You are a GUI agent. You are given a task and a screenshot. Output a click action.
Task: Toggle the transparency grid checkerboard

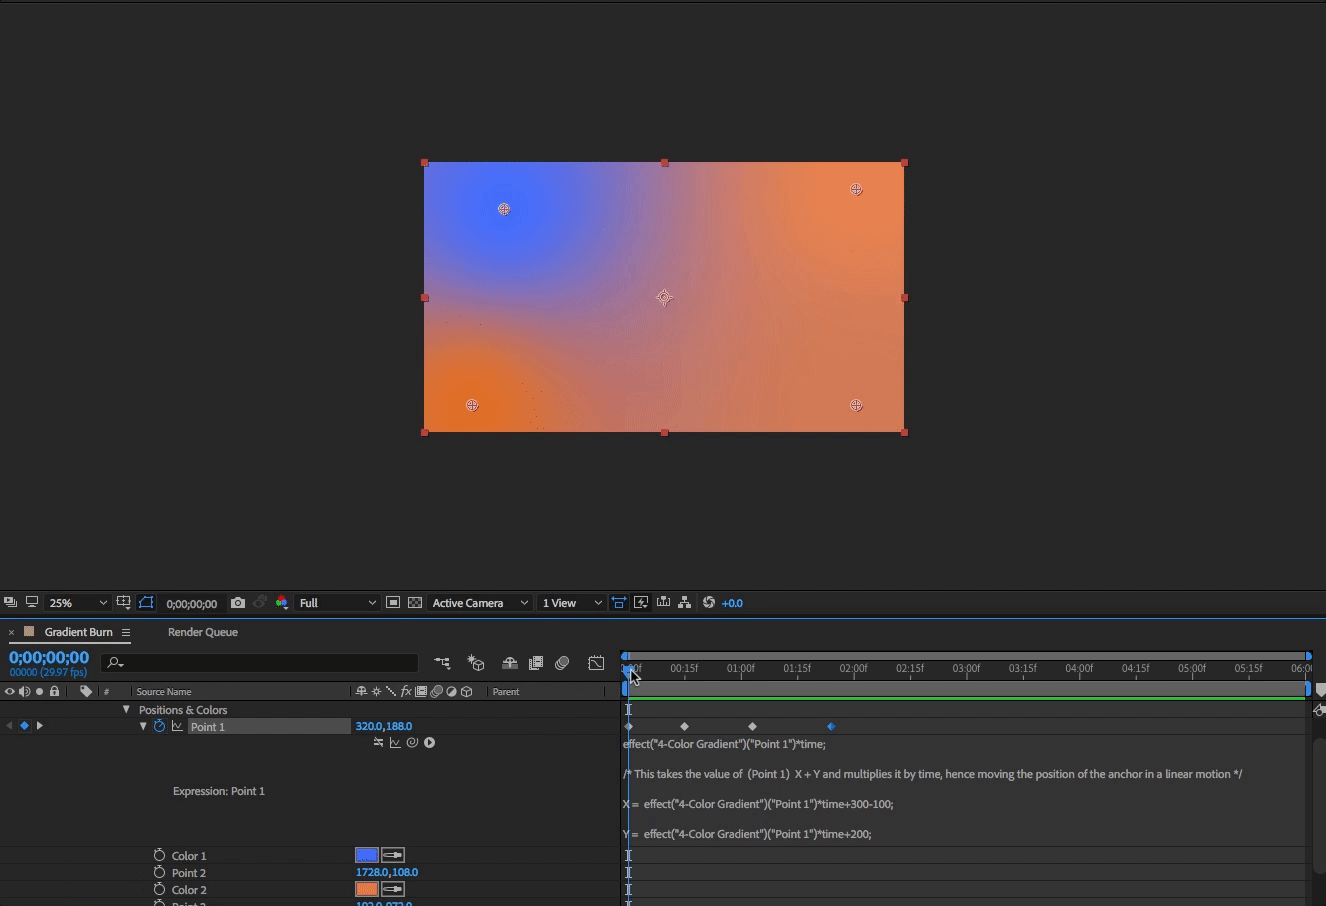(415, 602)
